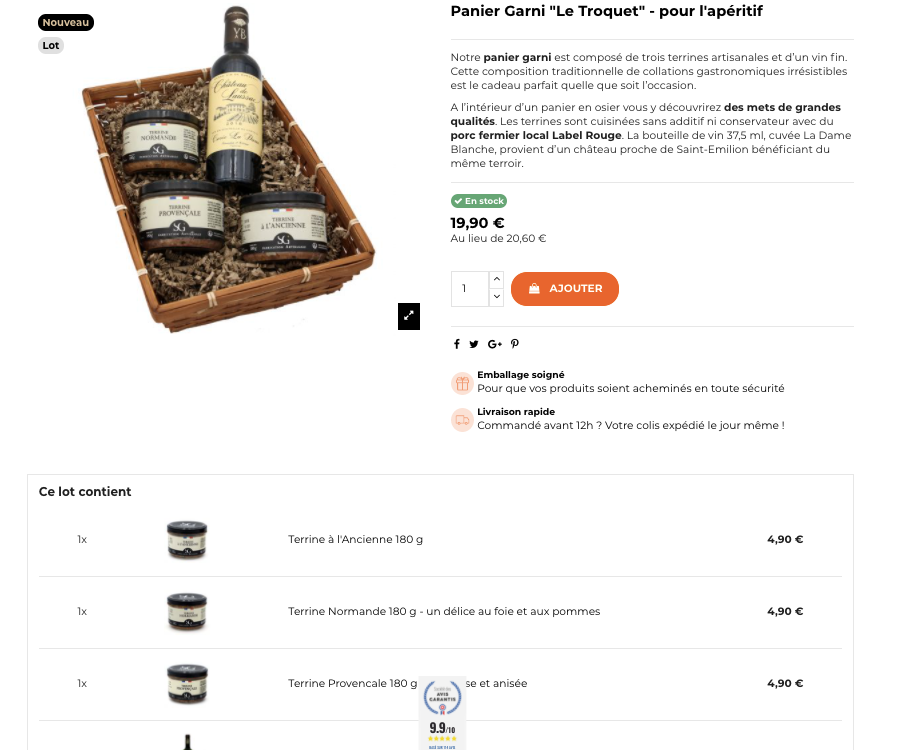Increase quantity with up arrow
The width and height of the screenshot is (909, 750).
pos(496,279)
